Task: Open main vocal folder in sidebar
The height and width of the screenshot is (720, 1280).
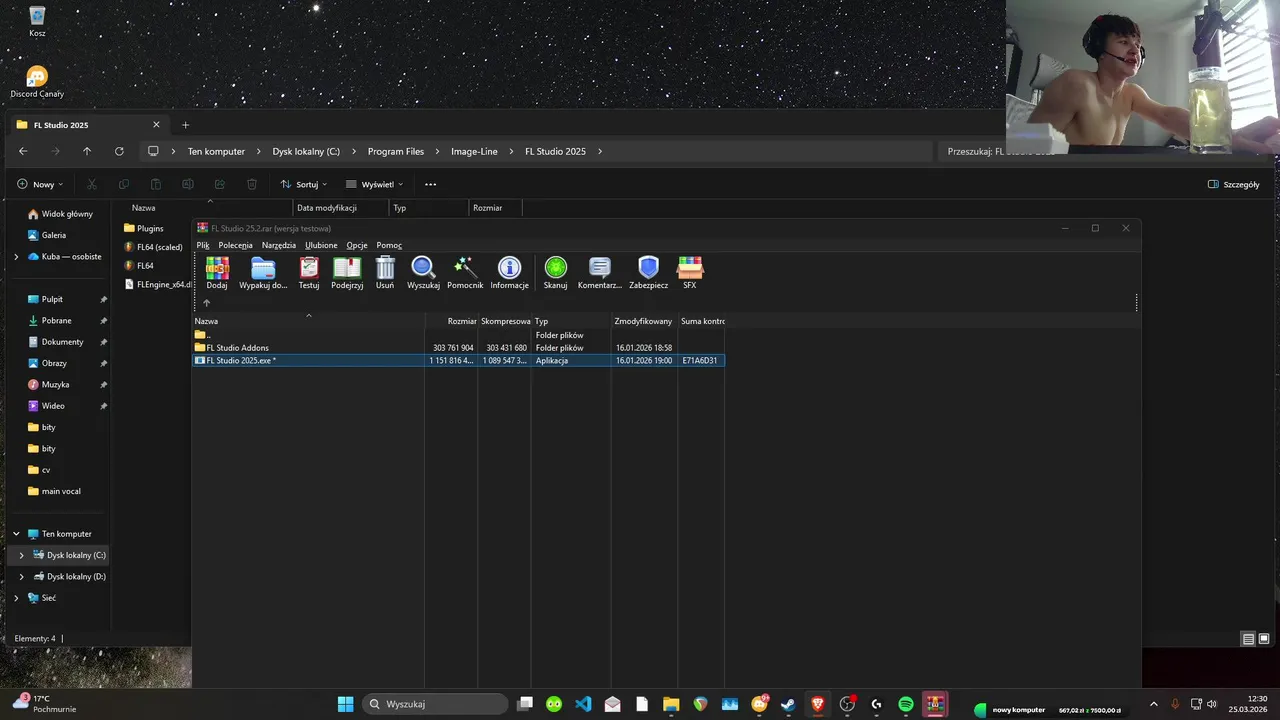Action: pos(54,491)
